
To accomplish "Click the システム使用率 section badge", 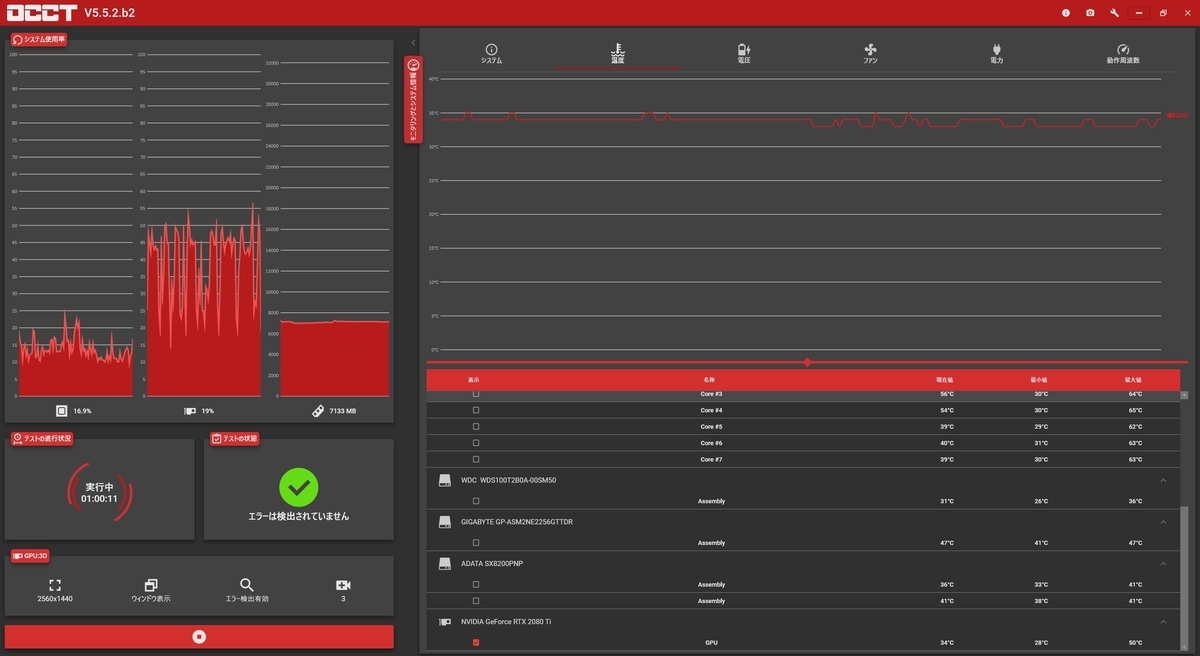I will 39,39.
